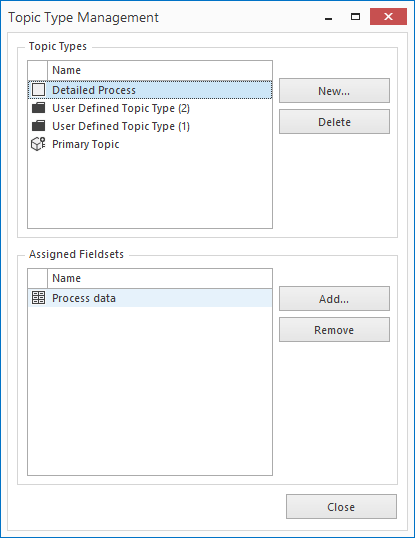Minimize the Topic Type Management window
This screenshot has width=415, height=538.
328,17
